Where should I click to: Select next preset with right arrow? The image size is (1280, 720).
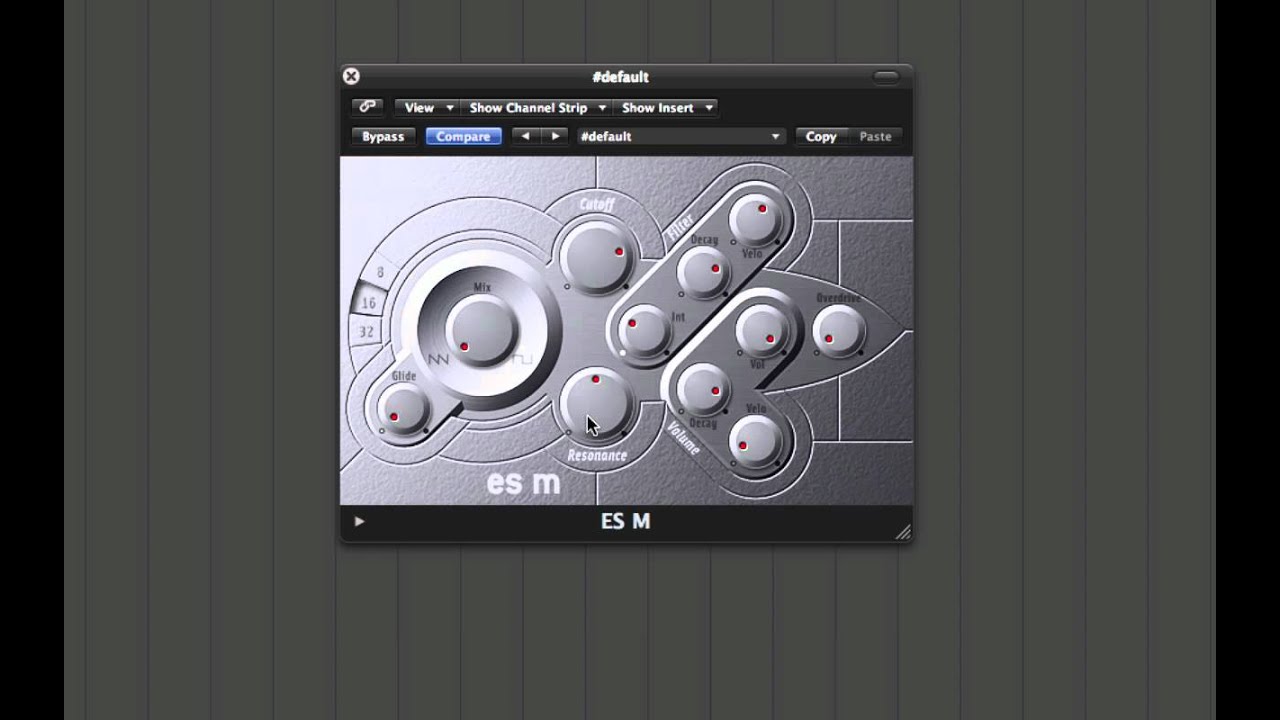tap(555, 136)
